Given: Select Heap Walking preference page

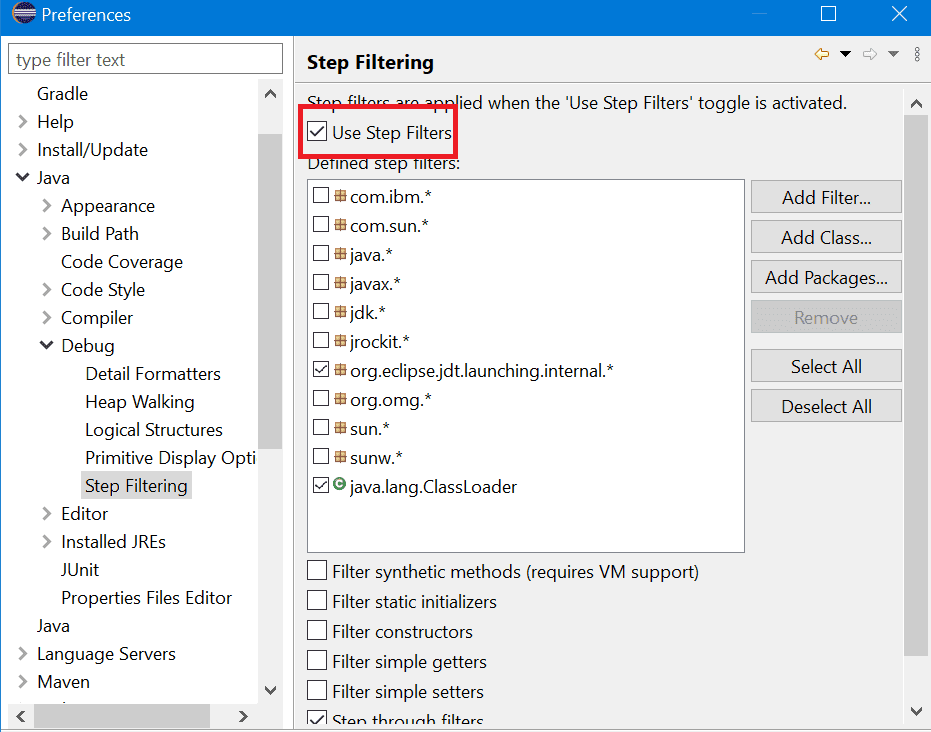Looking at the screenshot, I should (139, 402).
